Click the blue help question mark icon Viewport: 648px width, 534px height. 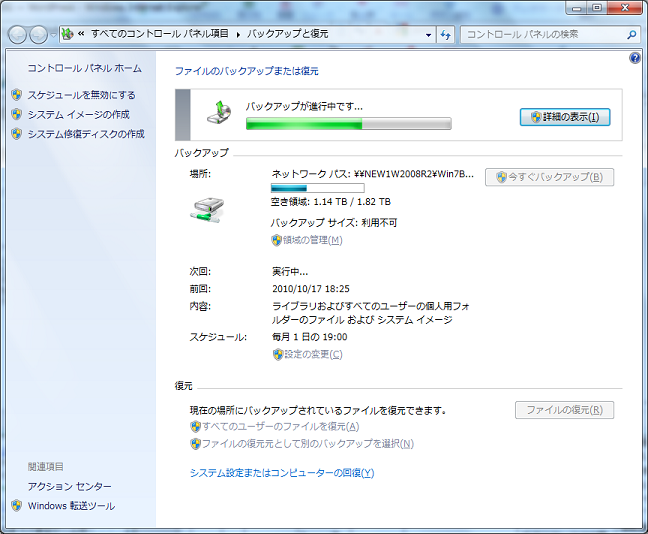(x=634, y=58)
